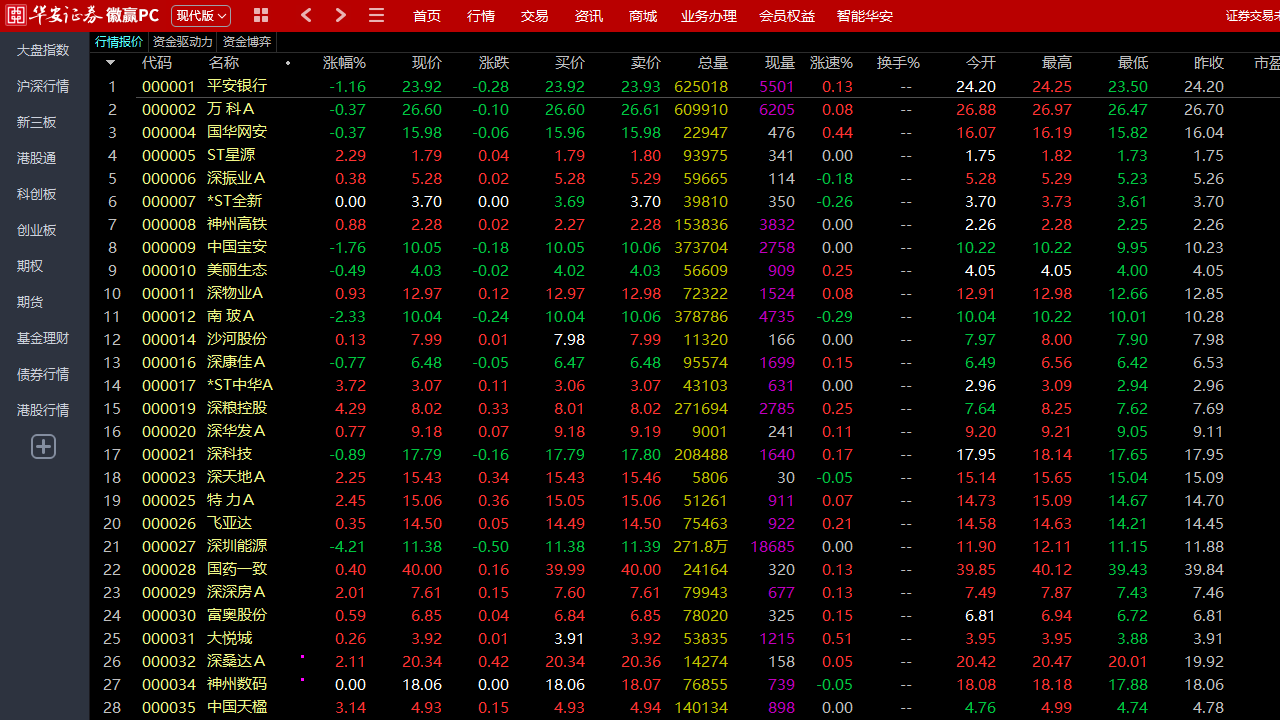Select stock row 沙河股份
This screenshot has width=1280, height=720.
click(685, 339)
